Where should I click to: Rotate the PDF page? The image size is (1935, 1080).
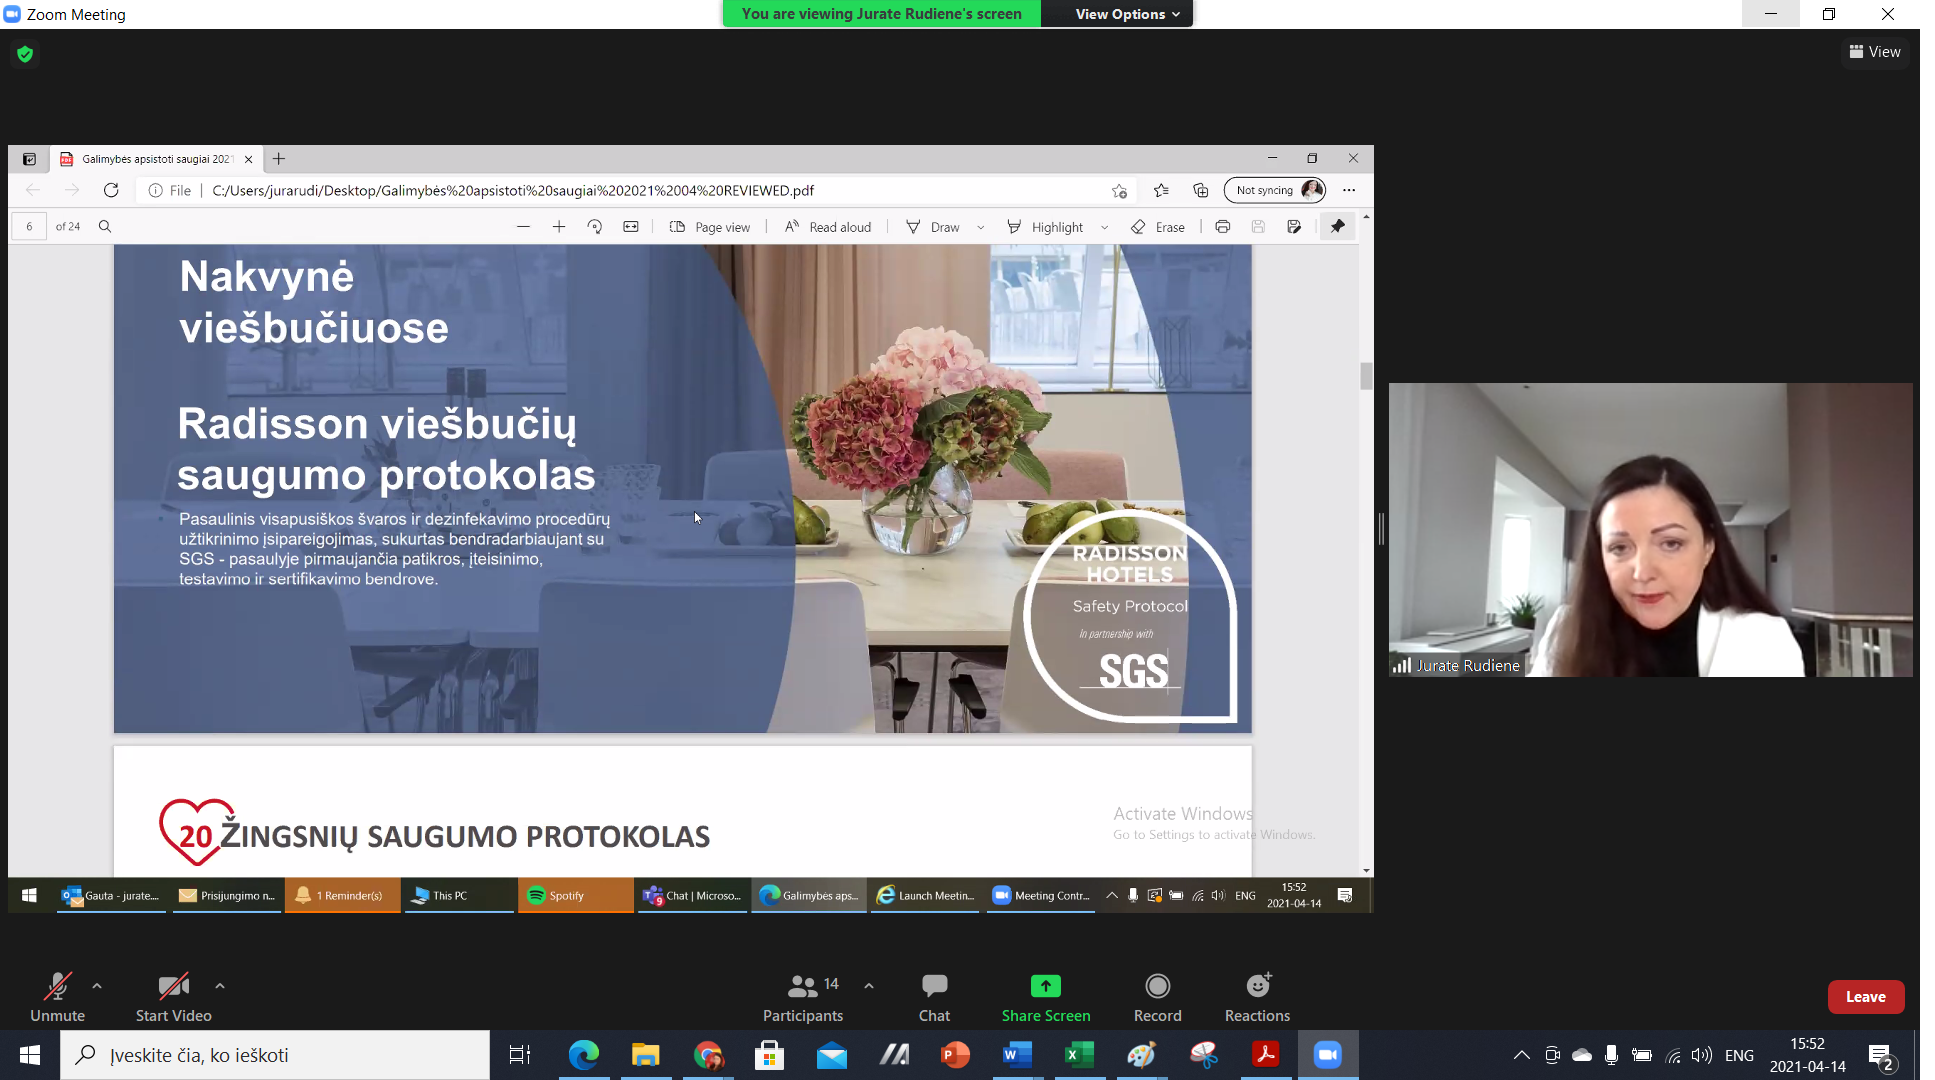[595, 227]
